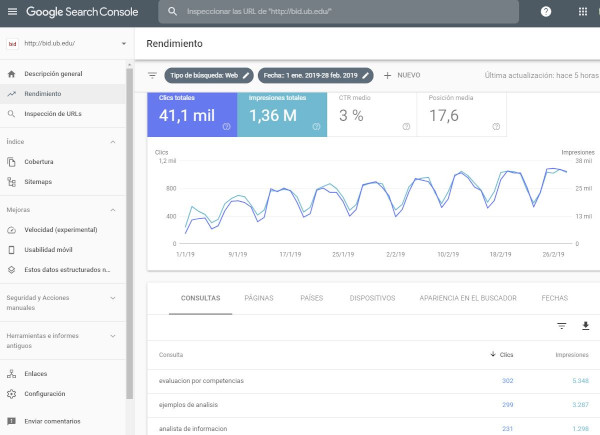Viewport: 600px width, 435px height.
Task: Toggle the Impresiones totales metric card
Action: pyautogui.click(x=282, y=114)
